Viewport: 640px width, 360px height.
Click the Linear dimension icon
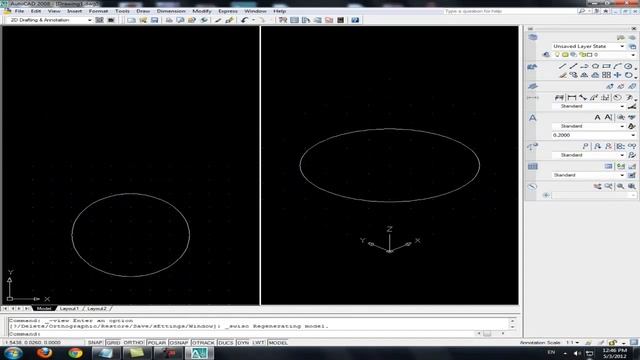click(x=571, y=98)
